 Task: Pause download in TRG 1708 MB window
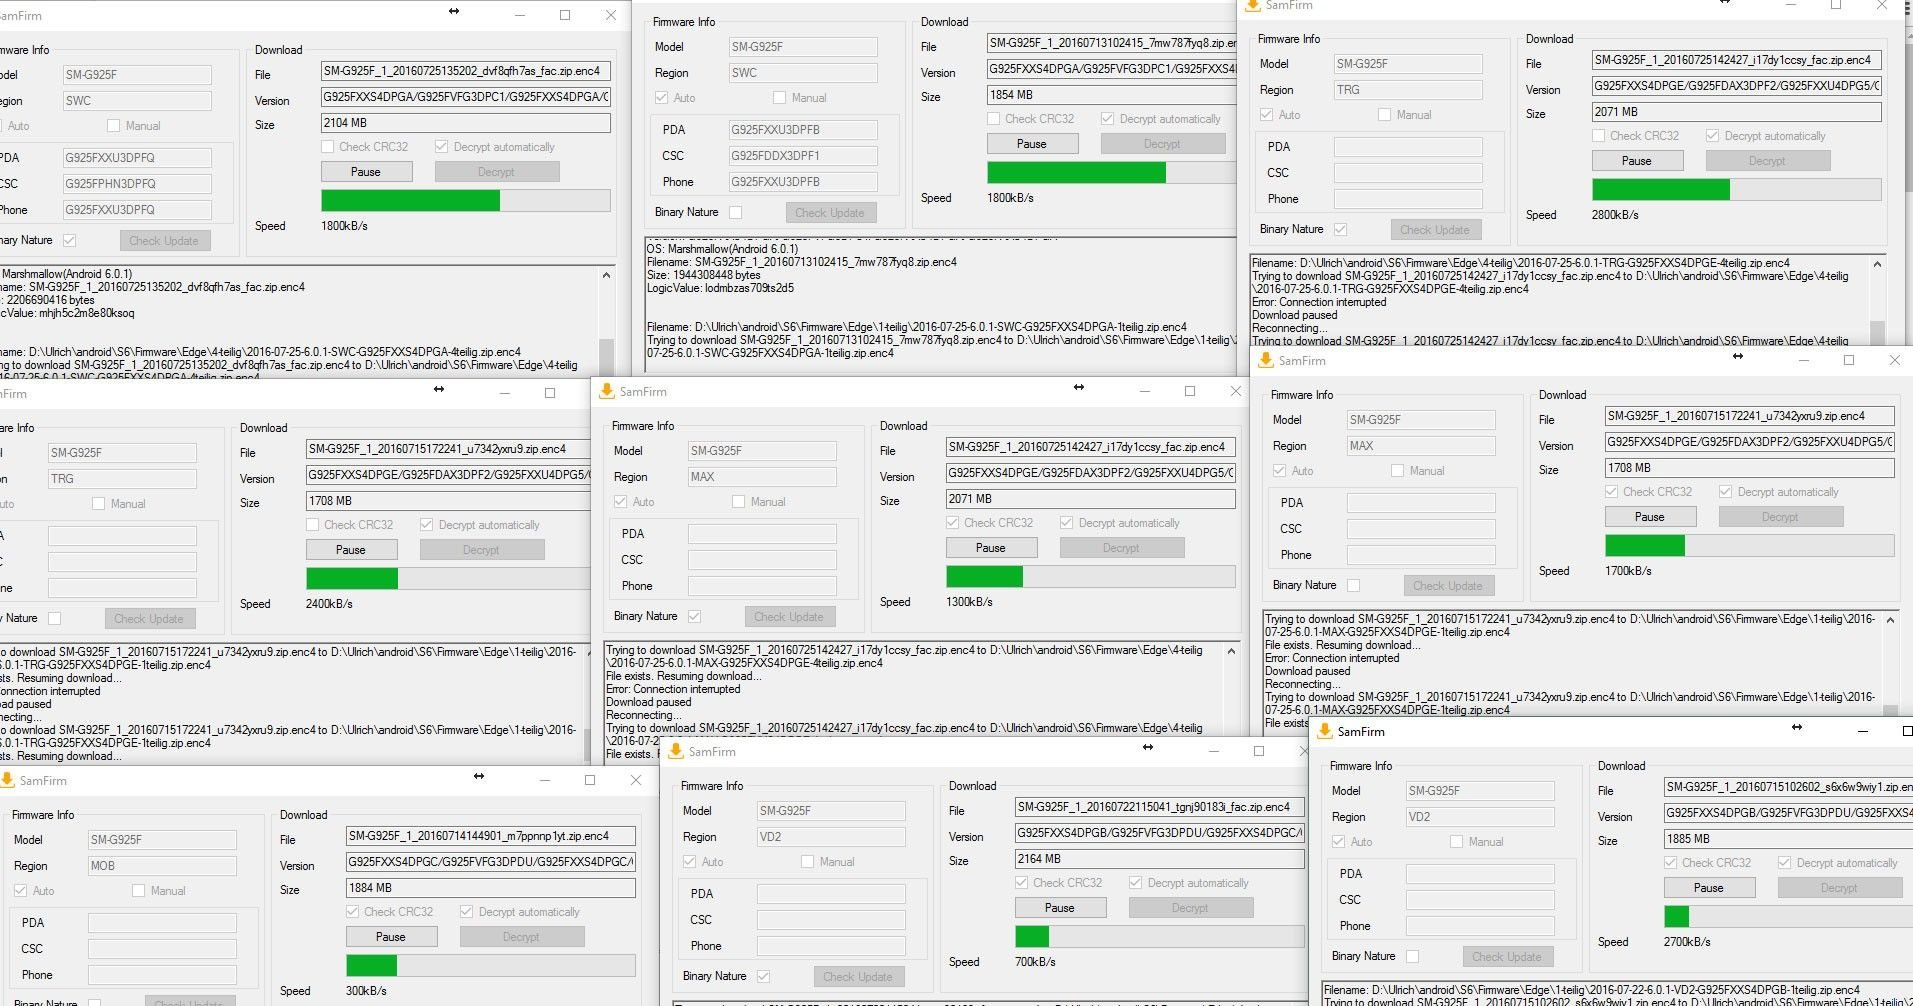coord(351,550)
